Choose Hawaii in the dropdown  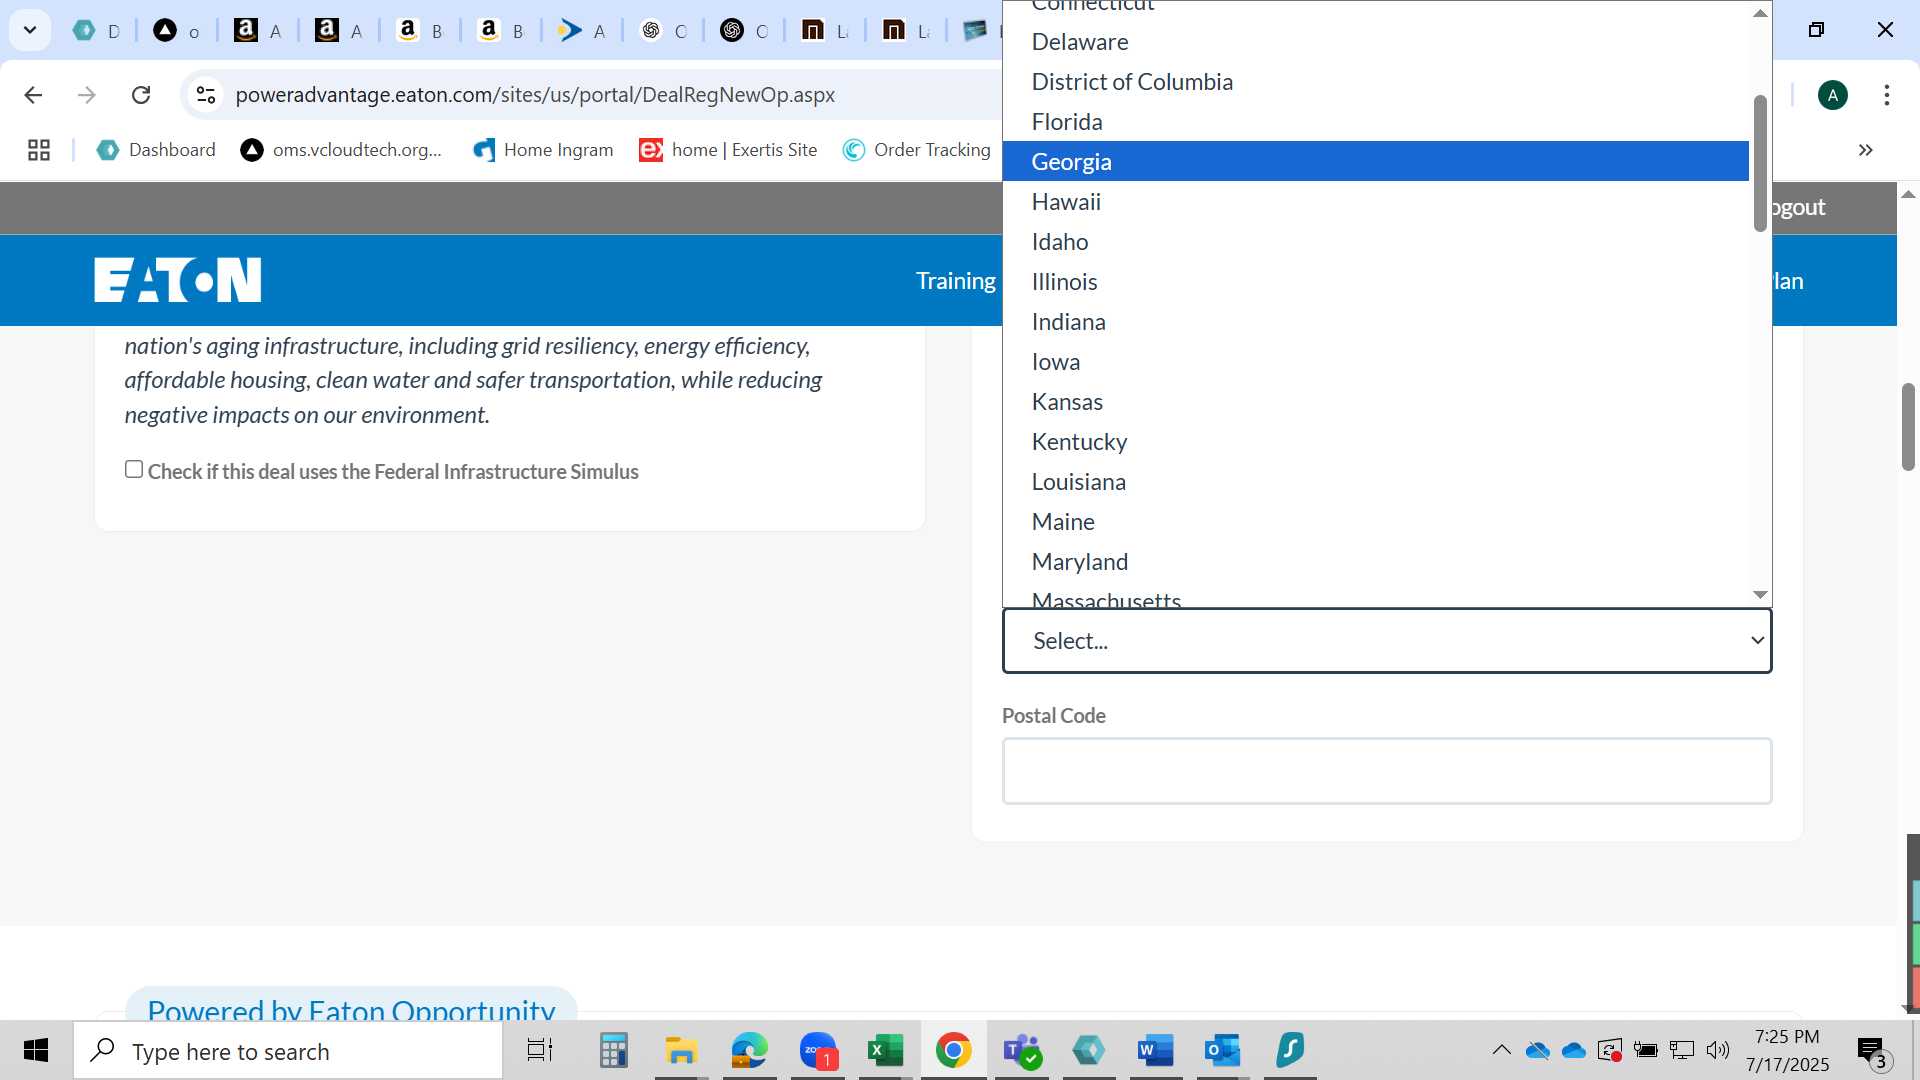click(1375, 202)
